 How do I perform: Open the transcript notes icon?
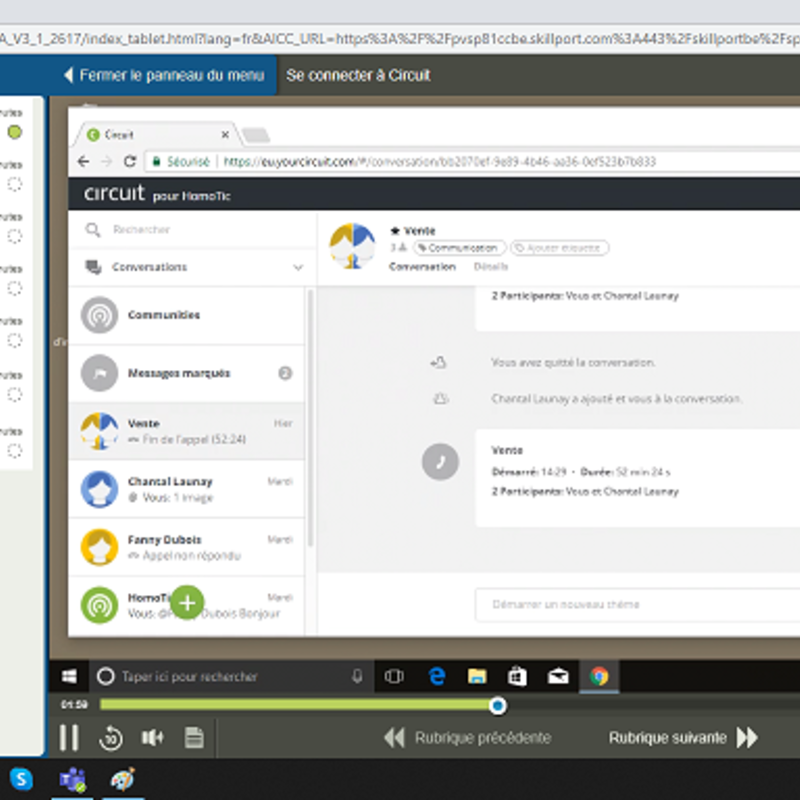point(194,738)
